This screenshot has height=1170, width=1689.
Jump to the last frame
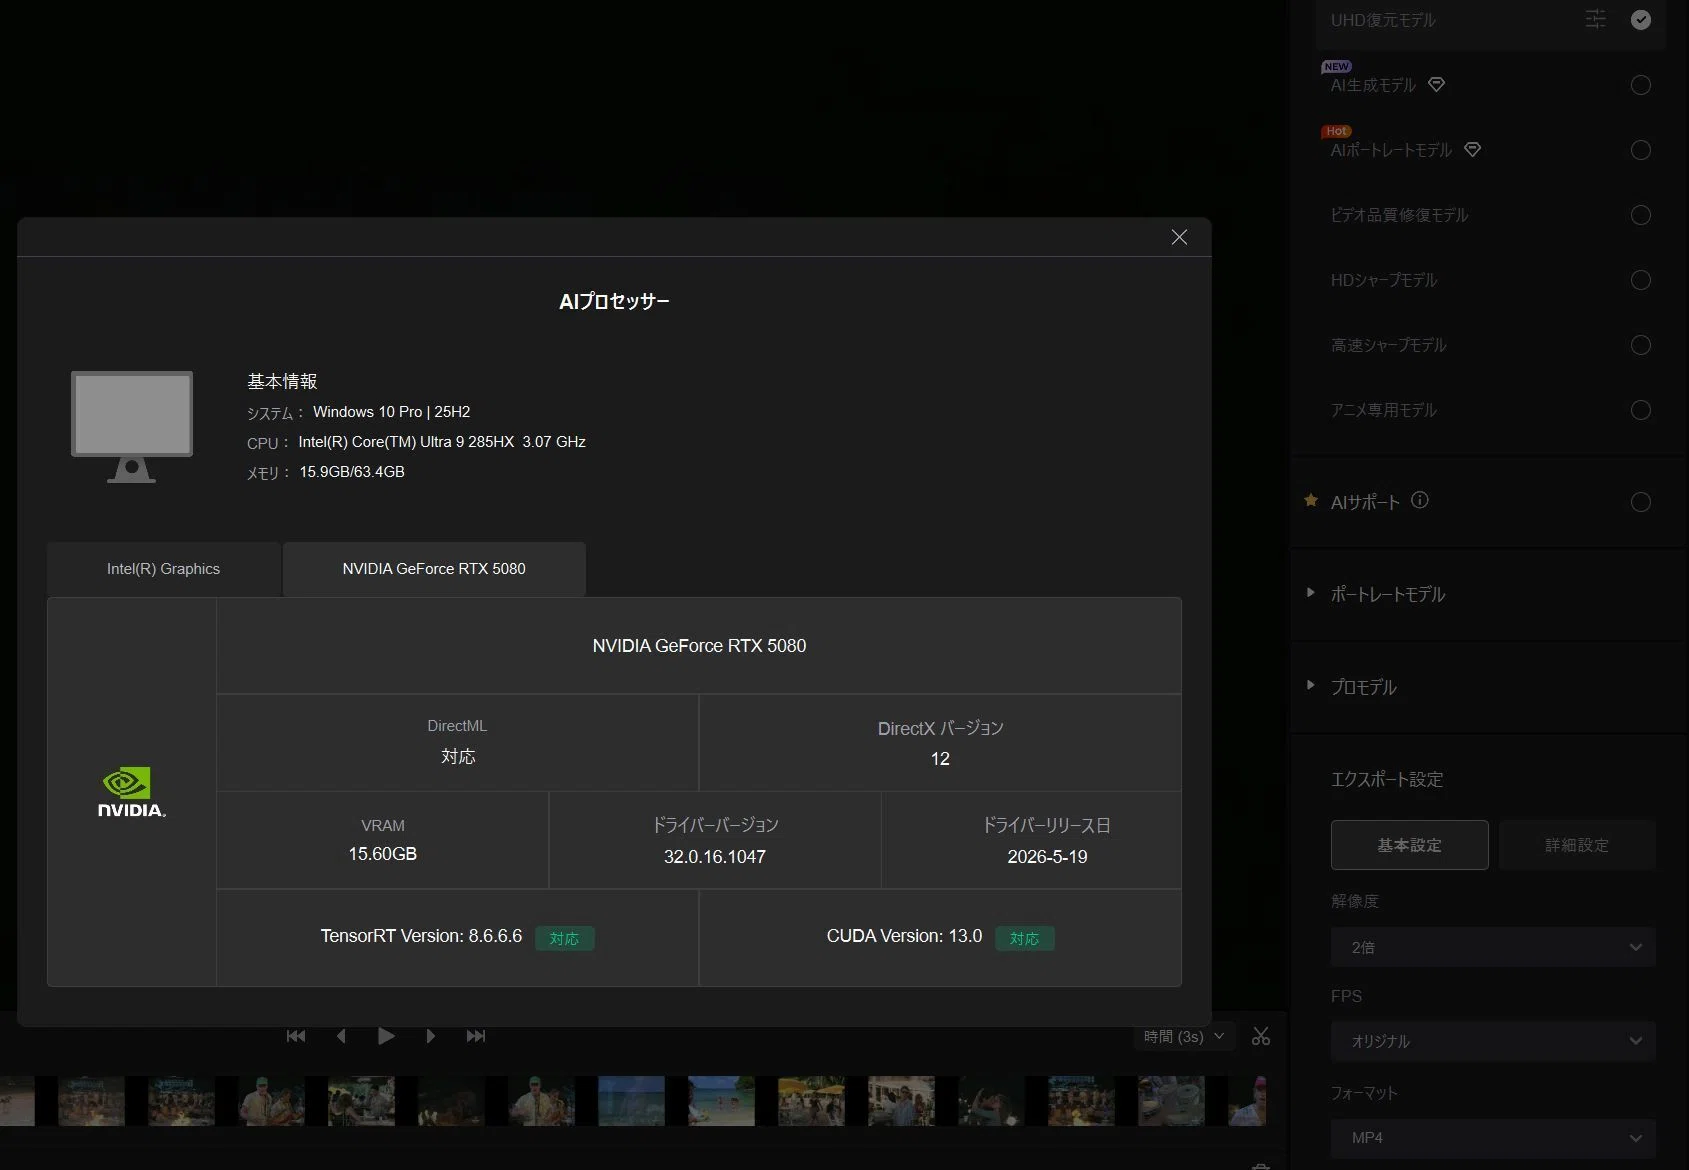476,1036
